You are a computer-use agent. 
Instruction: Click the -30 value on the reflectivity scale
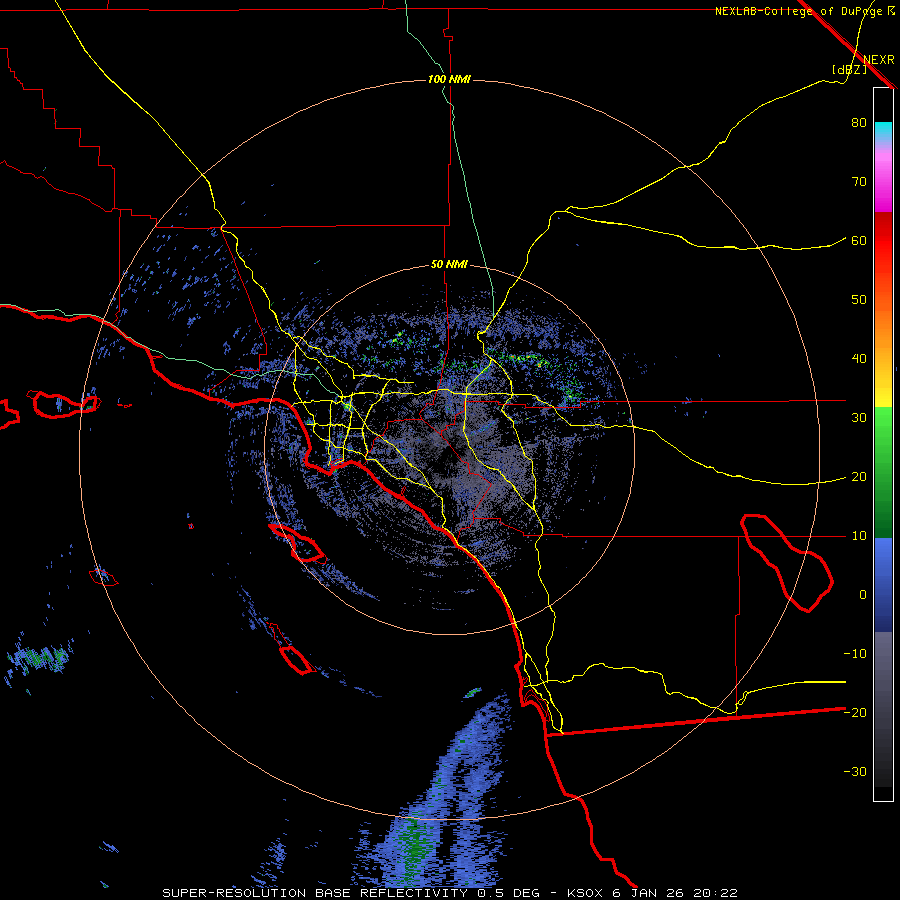855,772
